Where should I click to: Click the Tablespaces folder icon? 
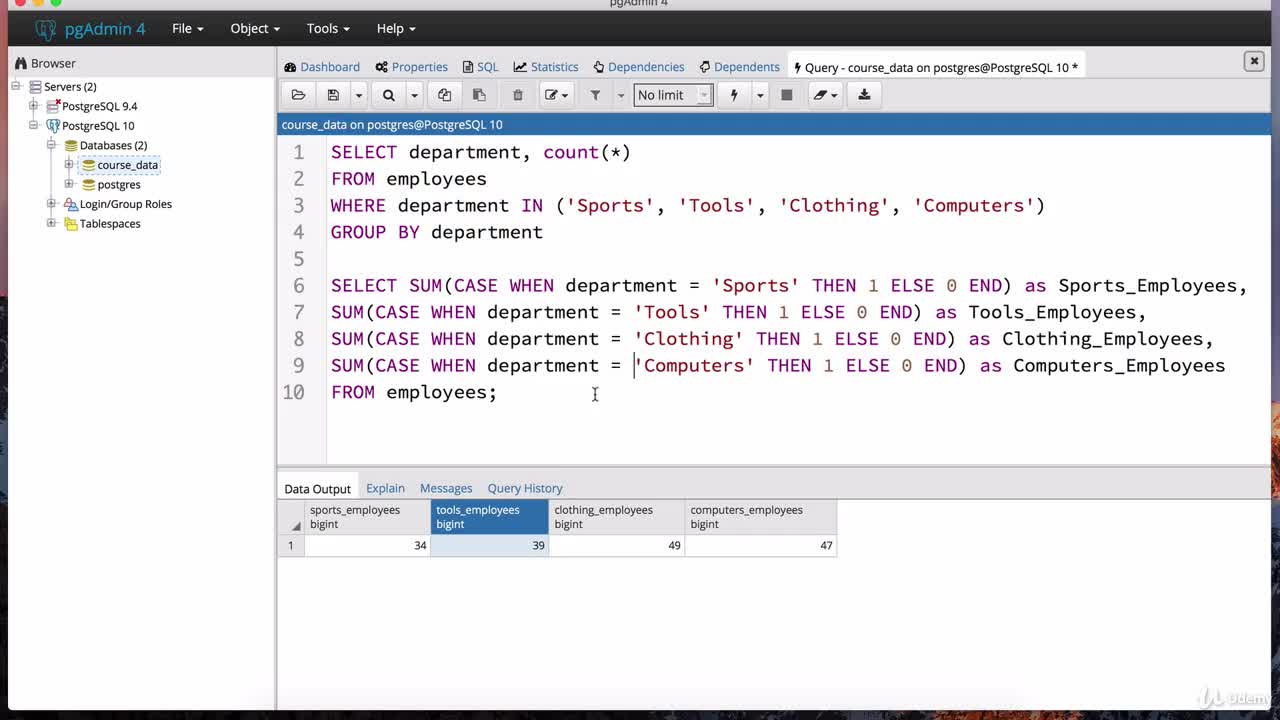coord(71,224)
